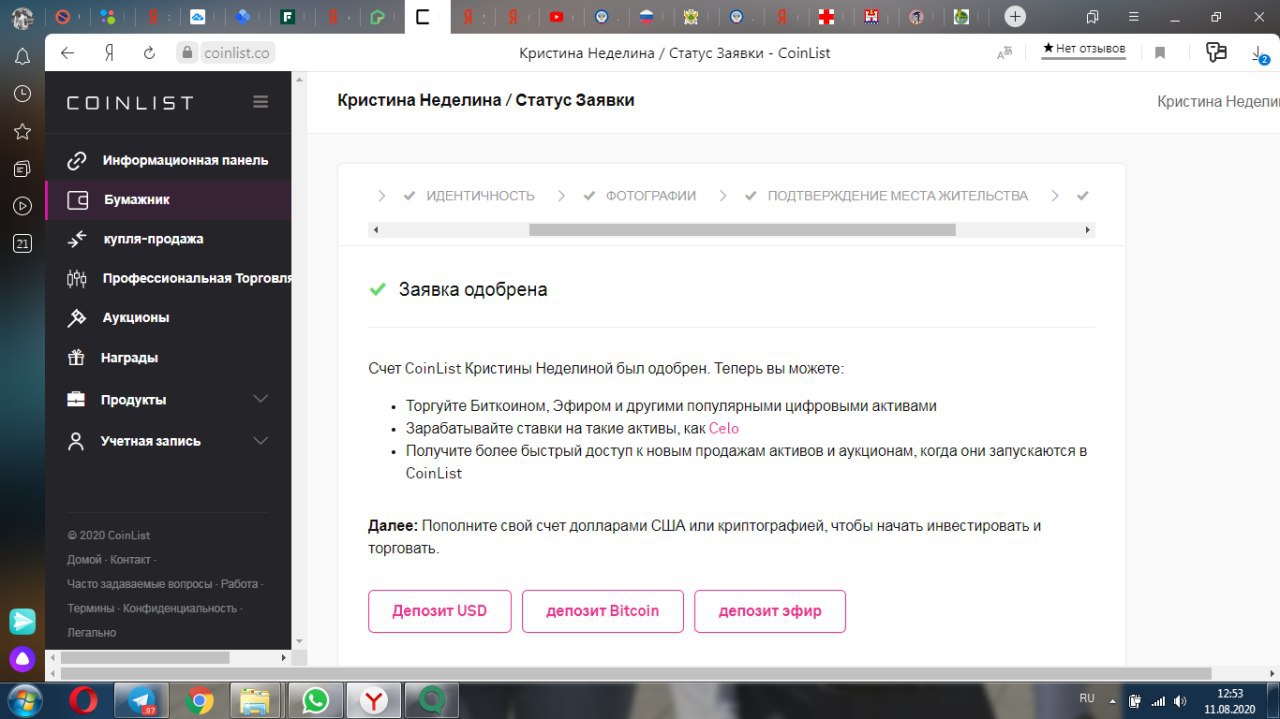Viewport: 1280px width, 719px height.
Task: Open the Домой footer link
Action: [x=84, y=559]
